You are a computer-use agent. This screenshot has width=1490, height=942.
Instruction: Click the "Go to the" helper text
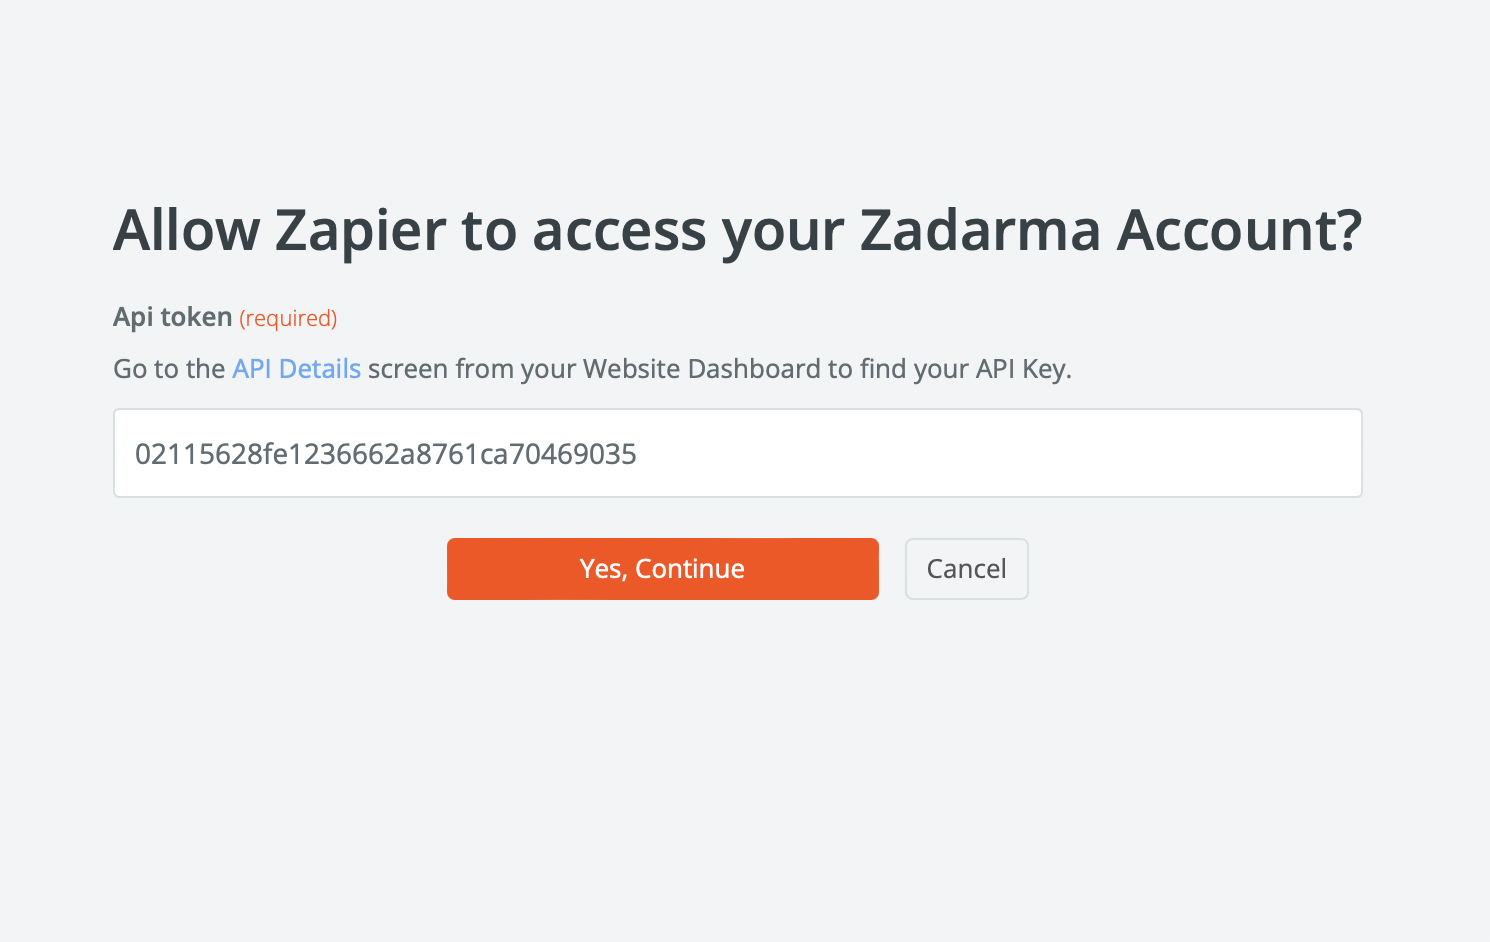(169, 369)
